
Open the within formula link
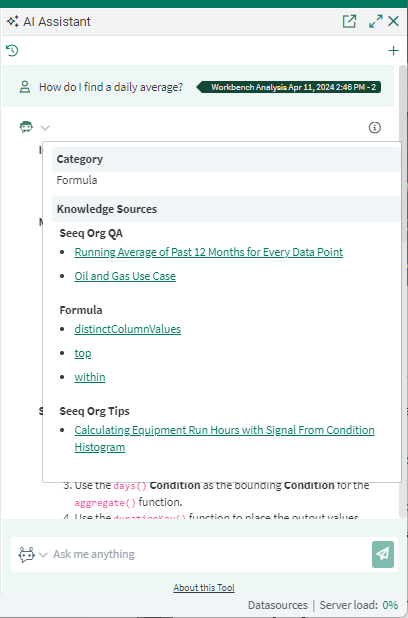point(90,377)
